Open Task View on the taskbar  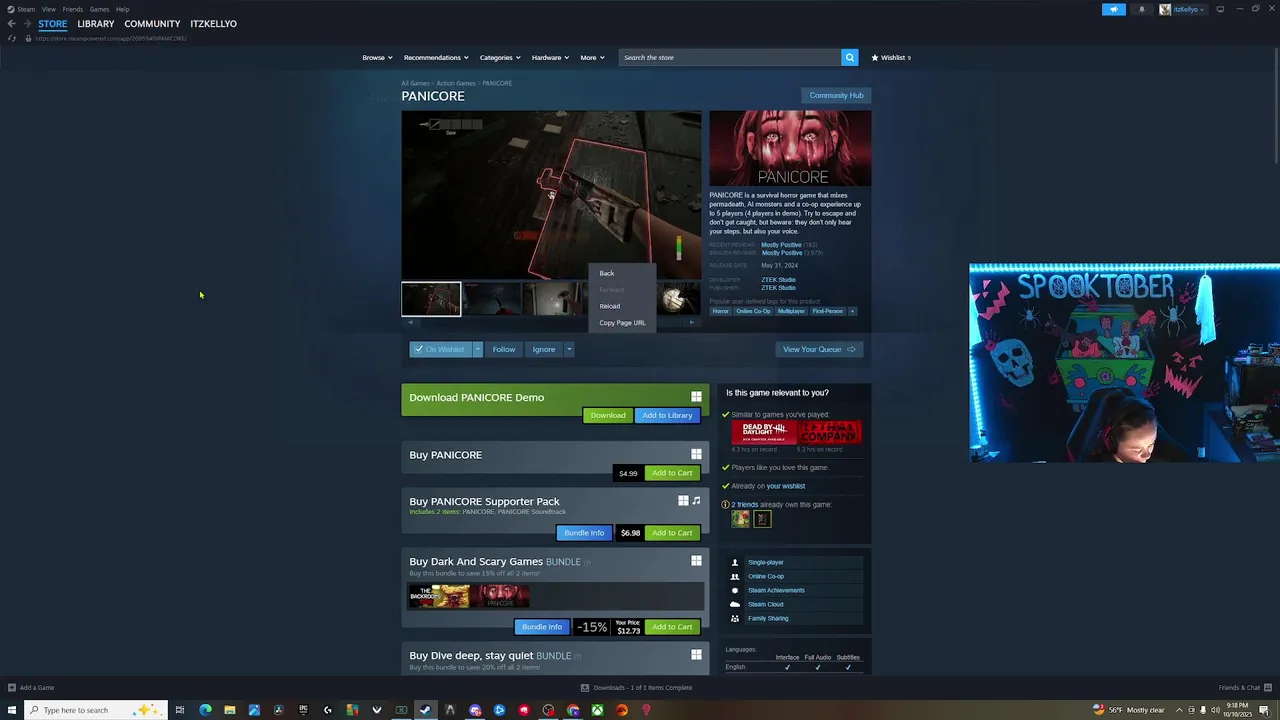coord(180,710)
